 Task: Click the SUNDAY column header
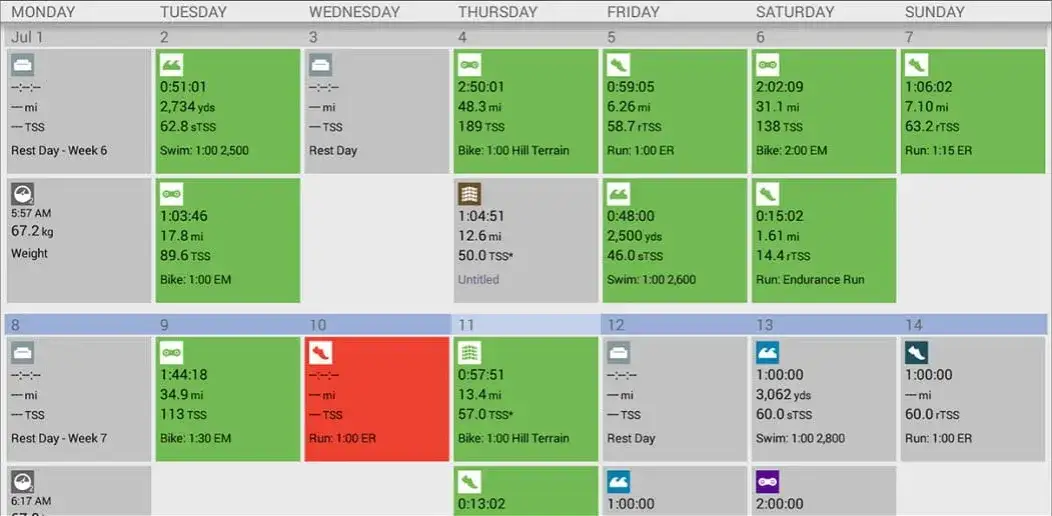point(934,12)
